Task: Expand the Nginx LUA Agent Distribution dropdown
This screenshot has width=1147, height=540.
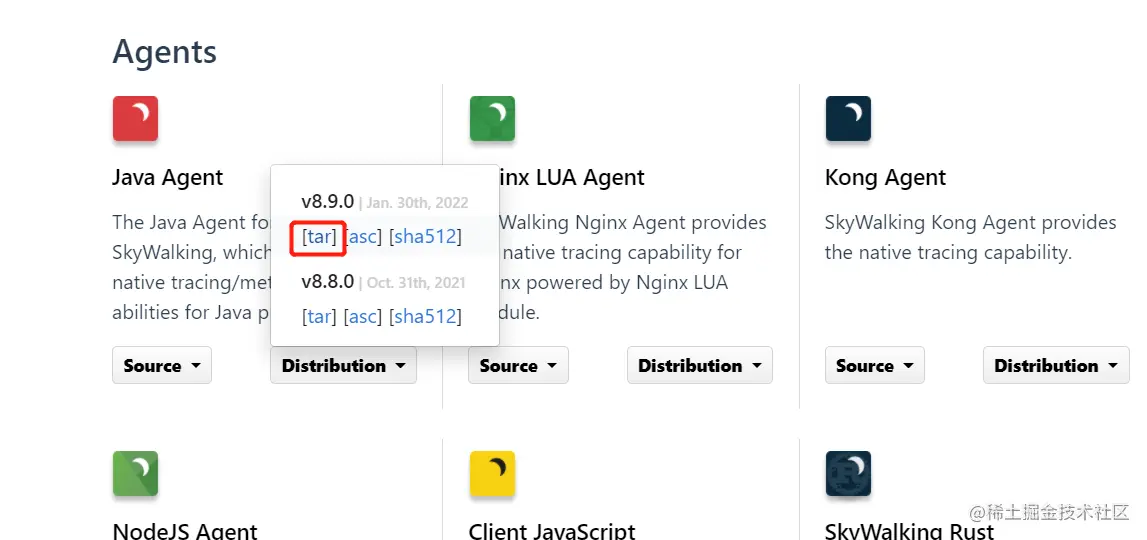Action: point(700,365)
